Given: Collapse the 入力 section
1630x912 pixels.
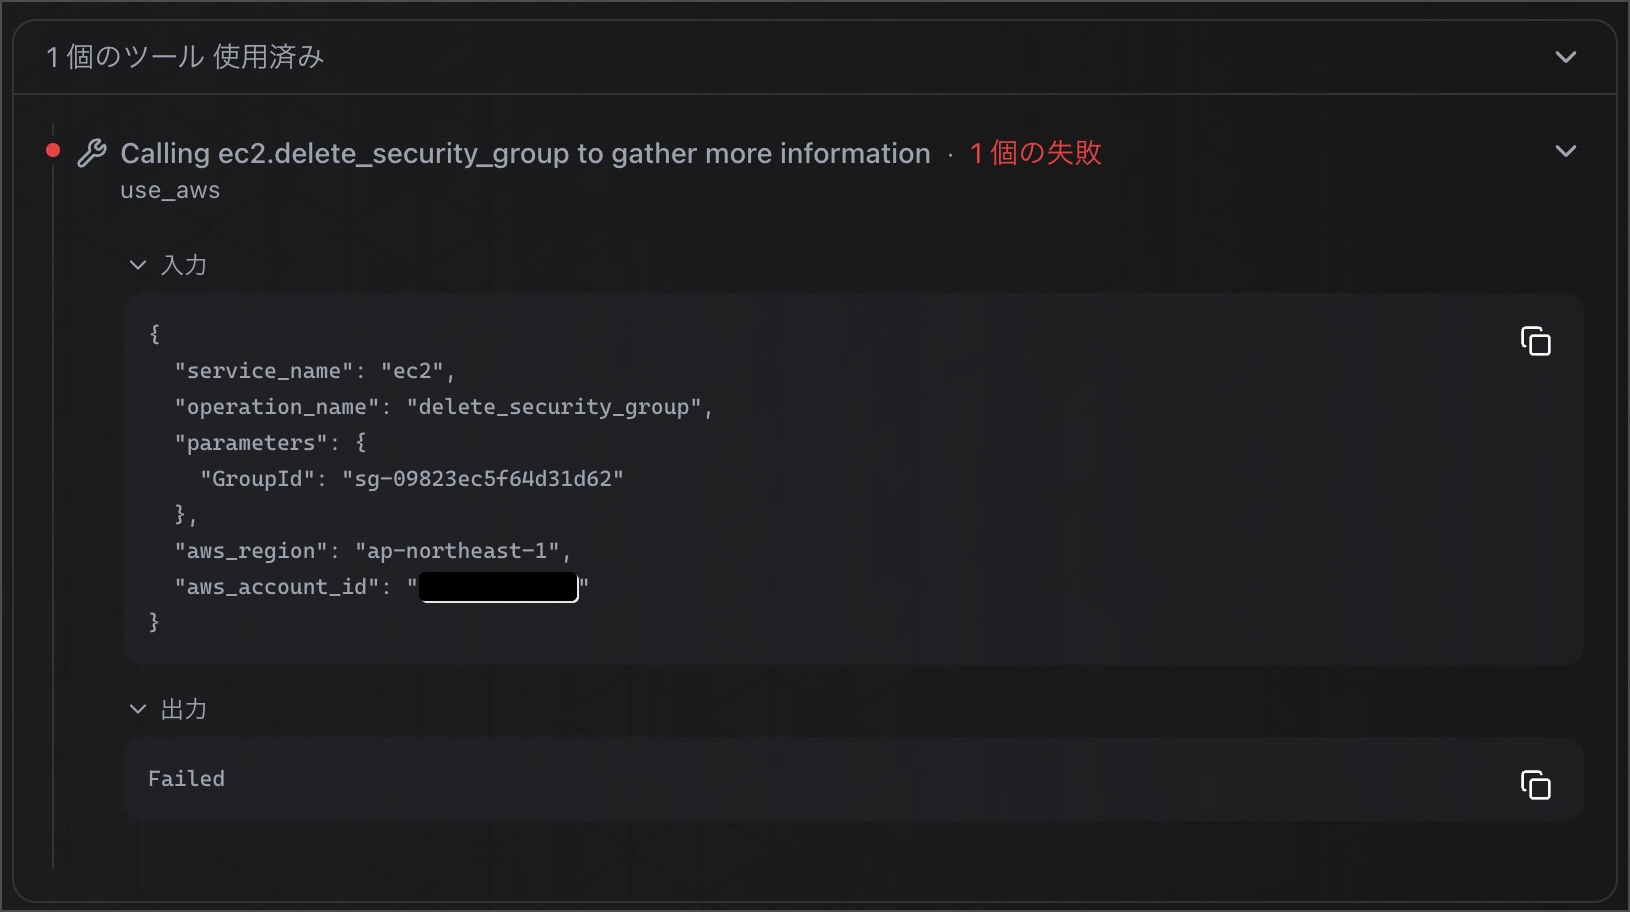Looking at the screenshot, I should [138, 265].
